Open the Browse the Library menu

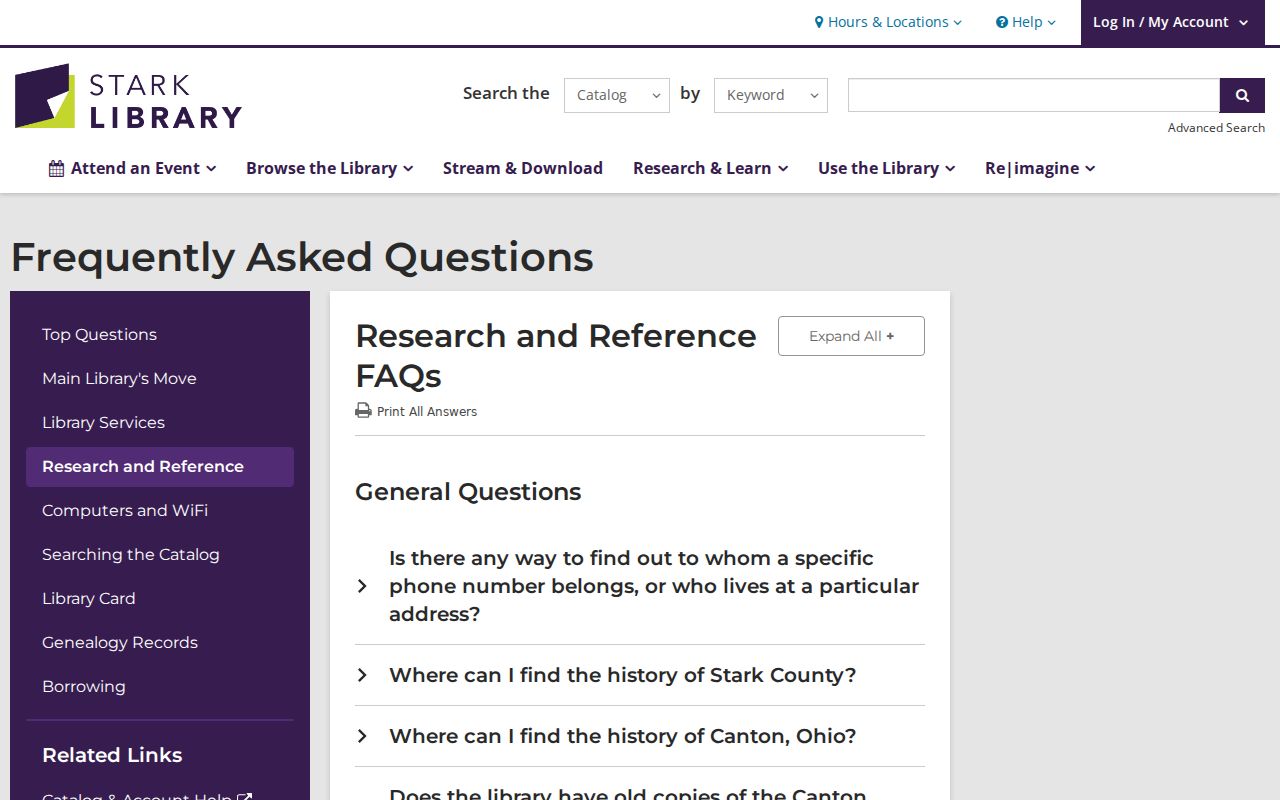click(330, 168)
